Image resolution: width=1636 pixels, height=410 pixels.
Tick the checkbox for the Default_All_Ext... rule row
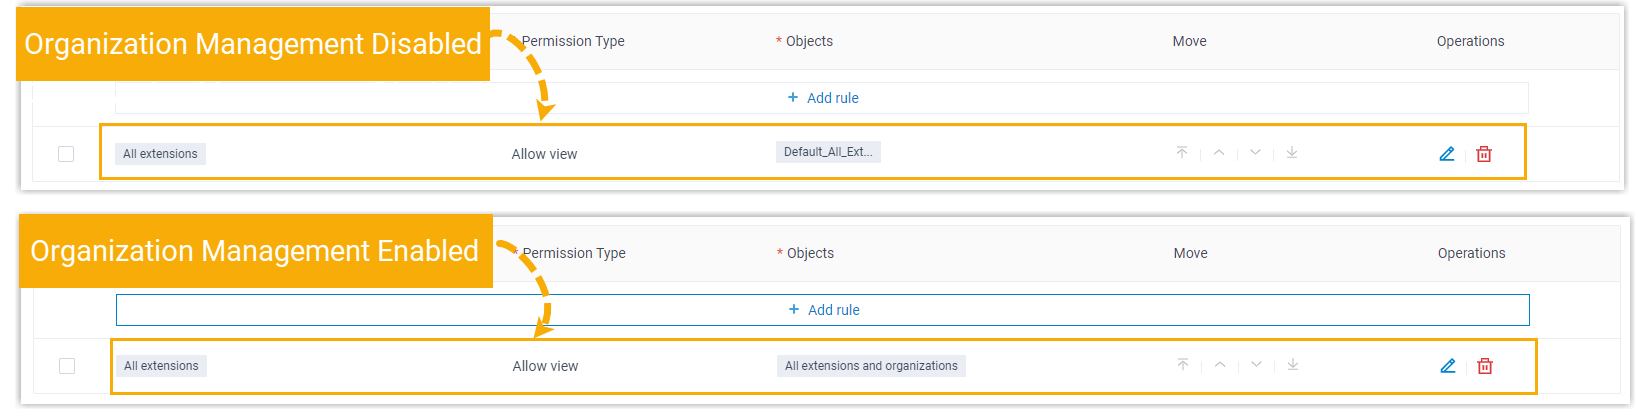coord(66,154)
